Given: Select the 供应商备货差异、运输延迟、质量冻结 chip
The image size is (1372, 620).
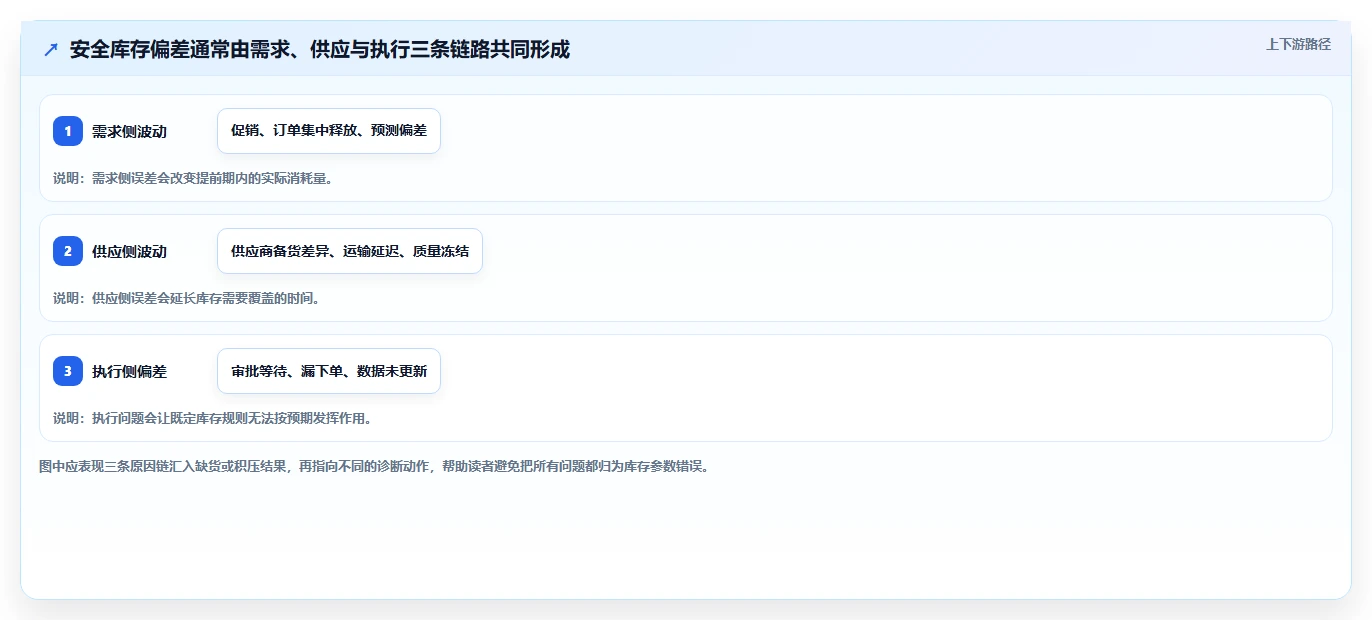Looking at the screenshot, I should coord(350,251).
